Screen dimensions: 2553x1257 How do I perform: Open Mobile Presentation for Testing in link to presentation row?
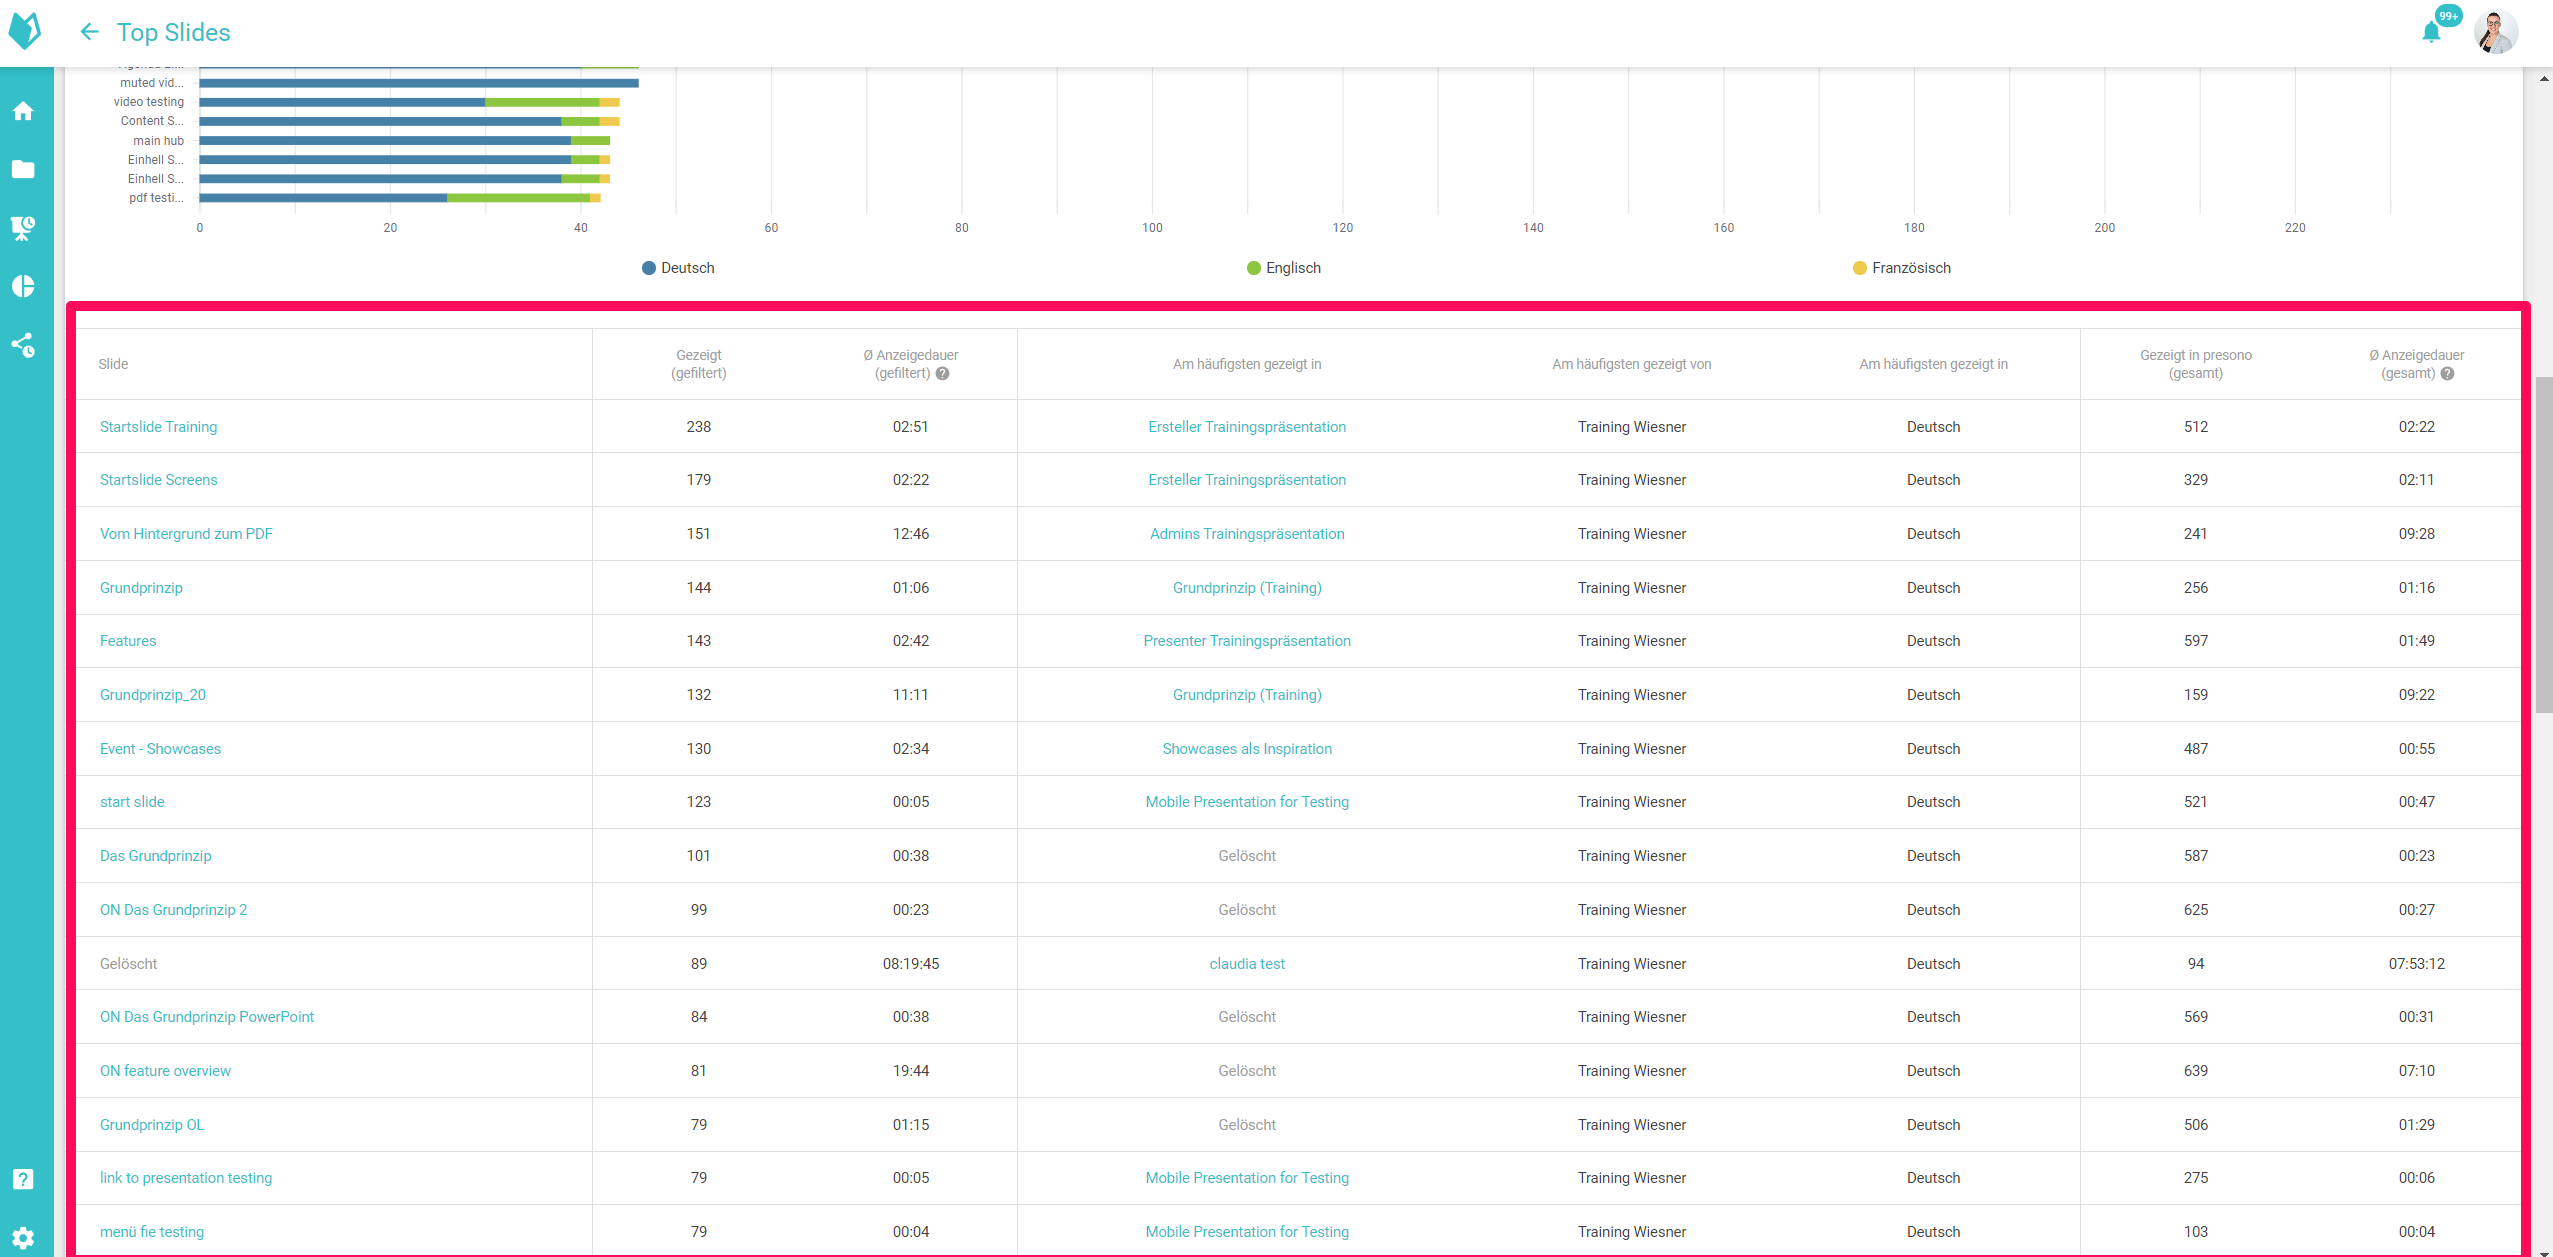tap(1247, 1178)
